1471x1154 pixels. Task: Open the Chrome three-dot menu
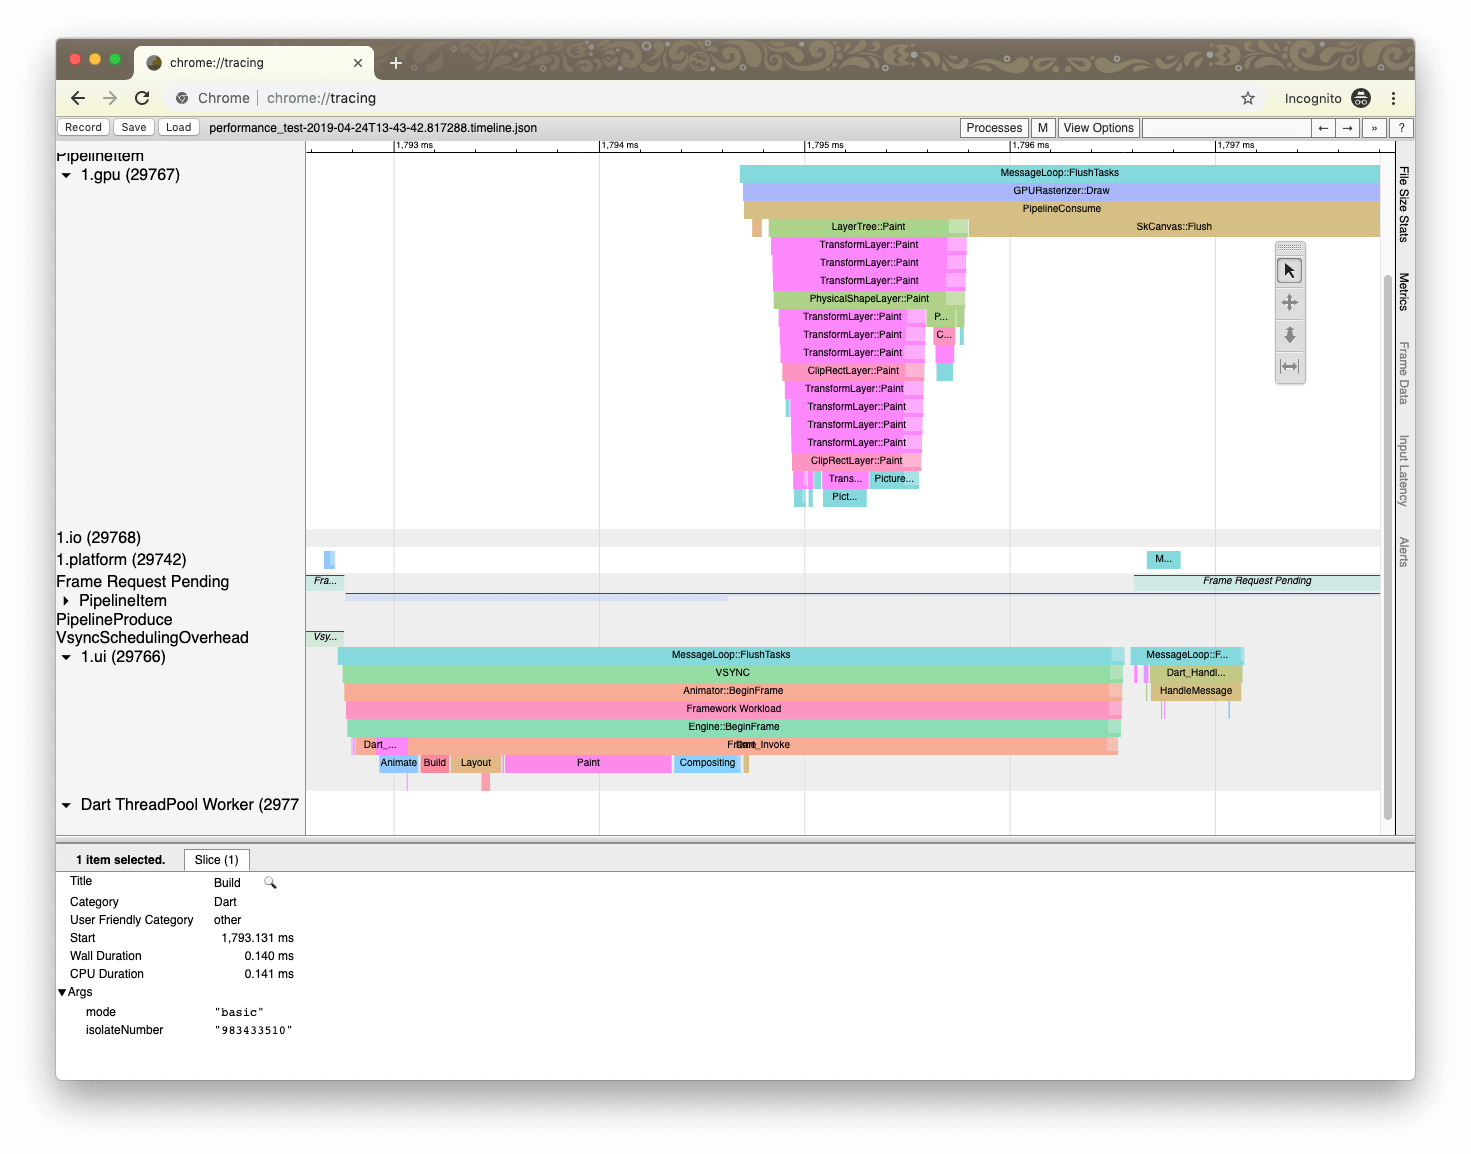click(1393, 98)
